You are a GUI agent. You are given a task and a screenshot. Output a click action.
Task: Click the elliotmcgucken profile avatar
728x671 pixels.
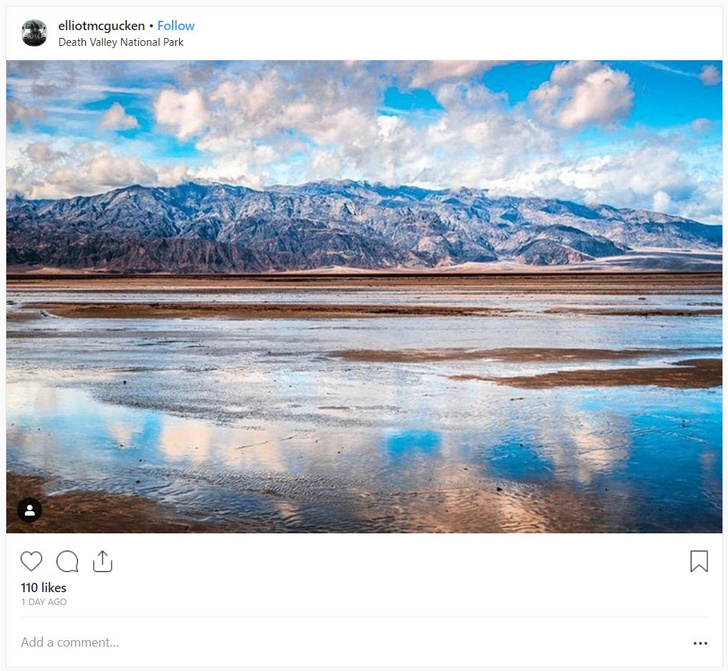34,33
